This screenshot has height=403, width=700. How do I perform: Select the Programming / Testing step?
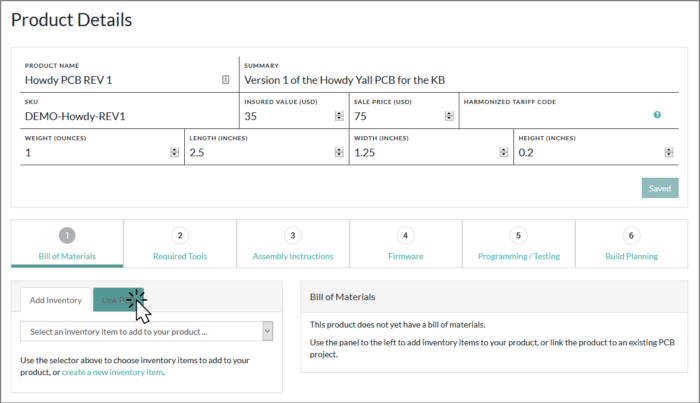(x=518, y=245)
